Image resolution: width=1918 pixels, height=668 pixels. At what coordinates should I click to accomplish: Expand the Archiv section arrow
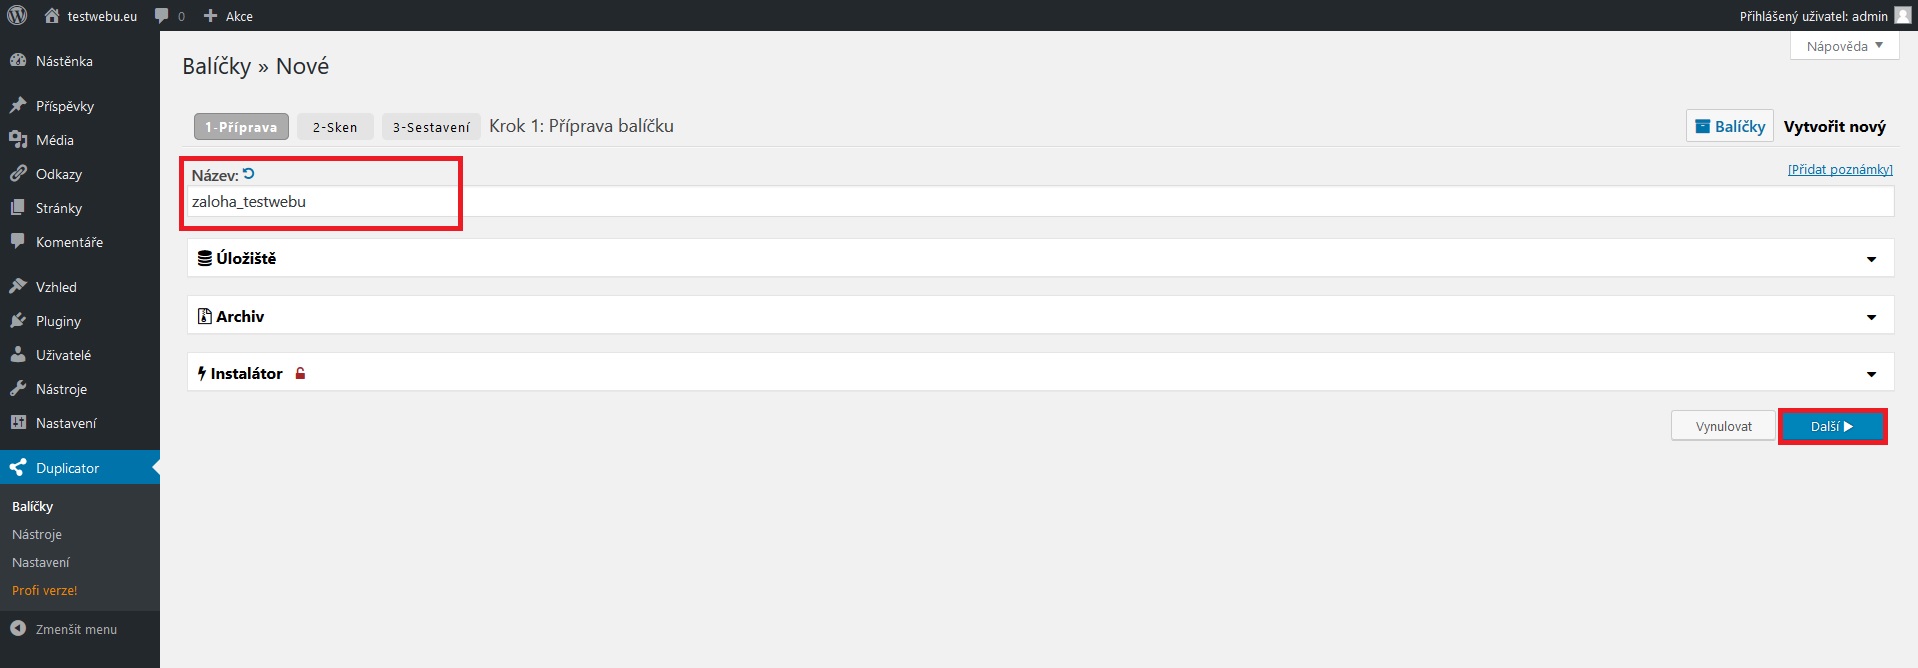click(x=1871, y=317)
